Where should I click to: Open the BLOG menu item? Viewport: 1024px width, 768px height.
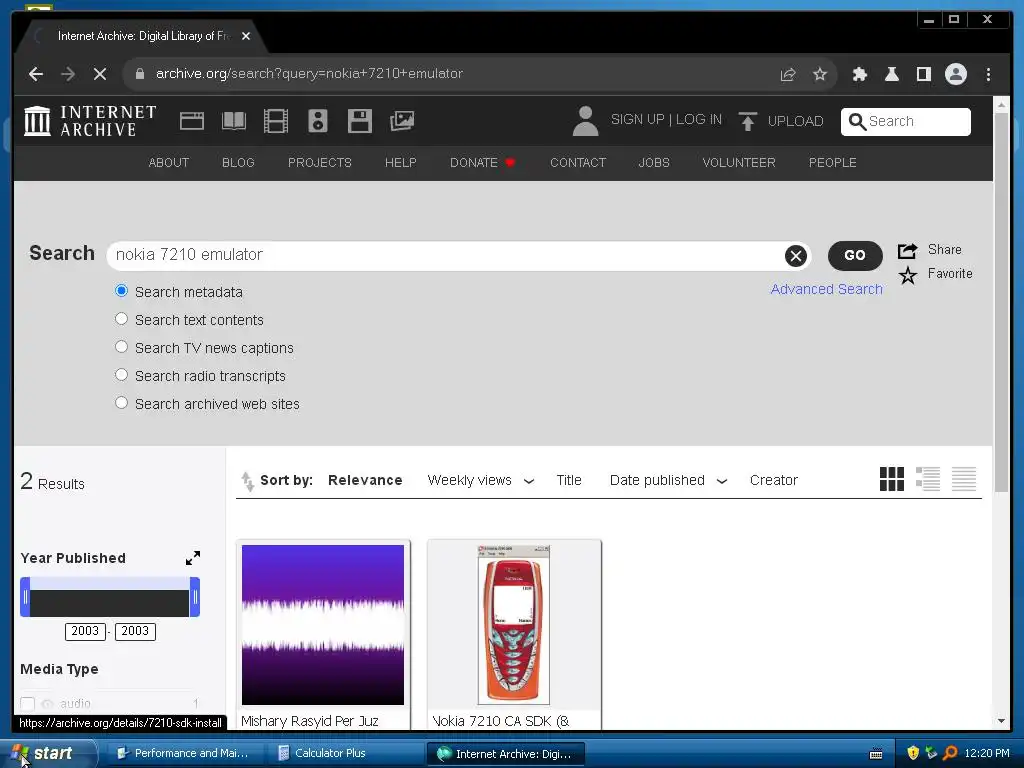238,163
